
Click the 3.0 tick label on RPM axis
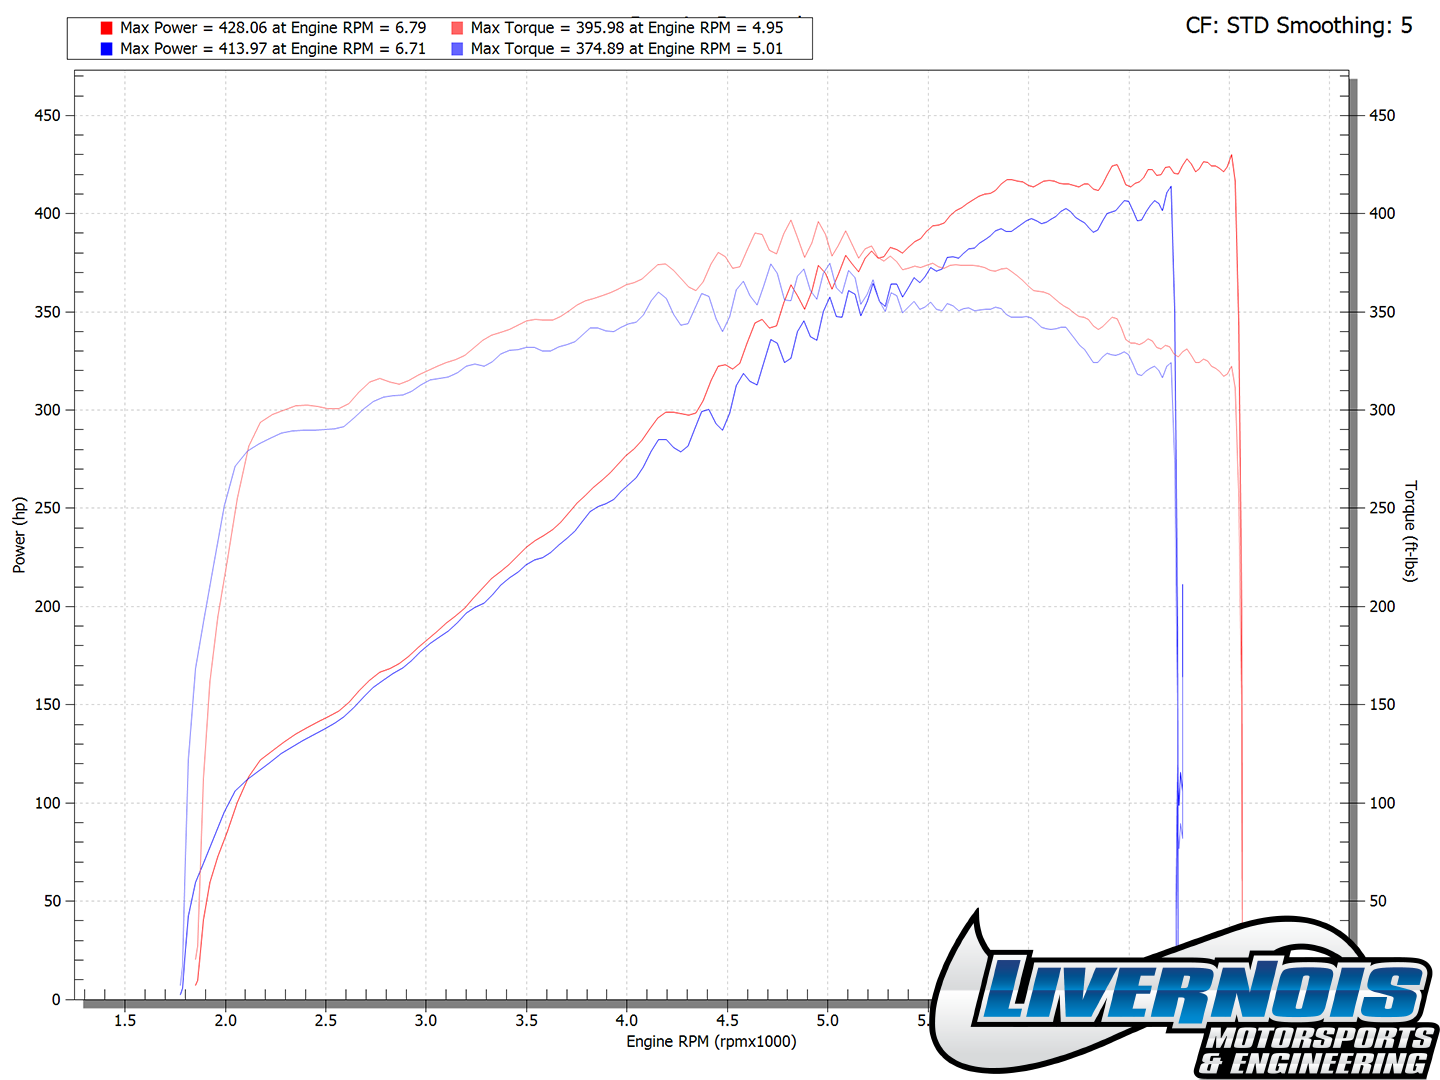426,1020
